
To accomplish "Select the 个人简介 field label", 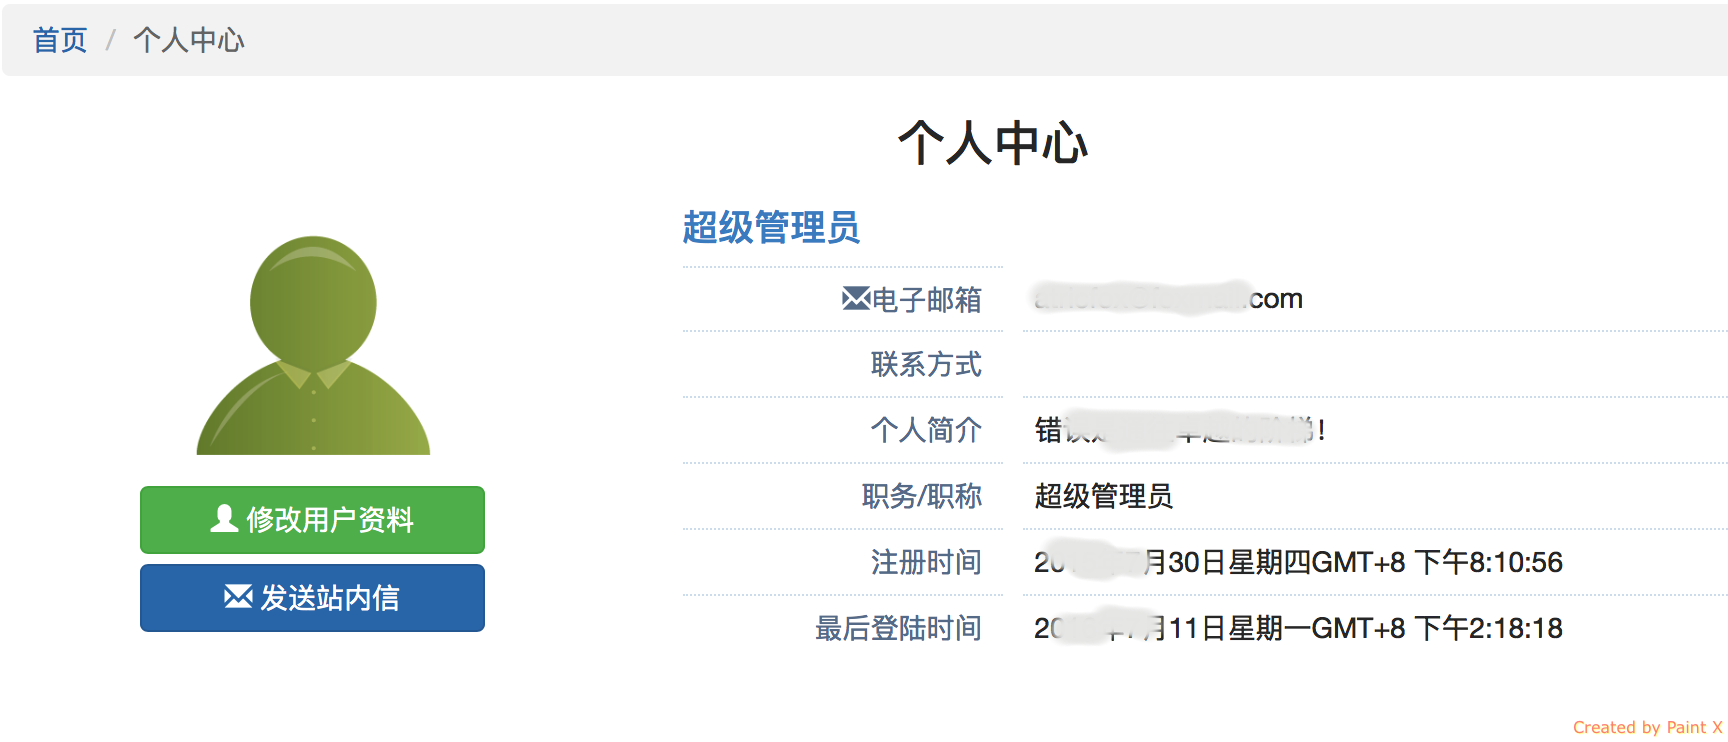I will (926, 430).
